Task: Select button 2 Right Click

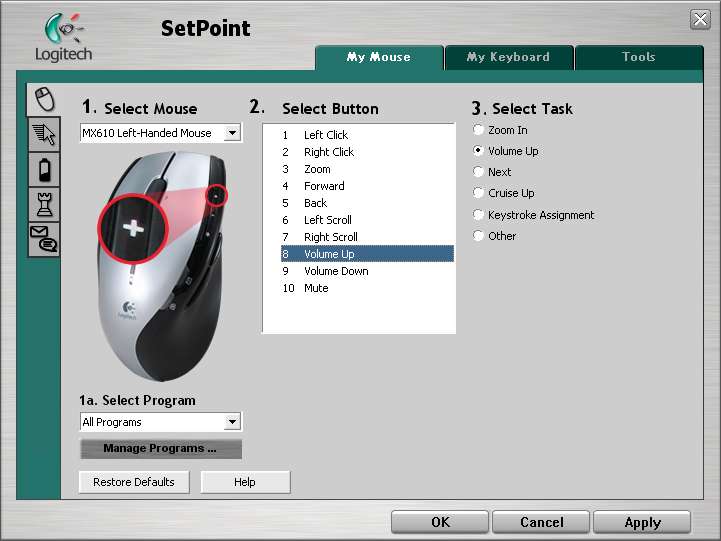Action: coord(367,152)
